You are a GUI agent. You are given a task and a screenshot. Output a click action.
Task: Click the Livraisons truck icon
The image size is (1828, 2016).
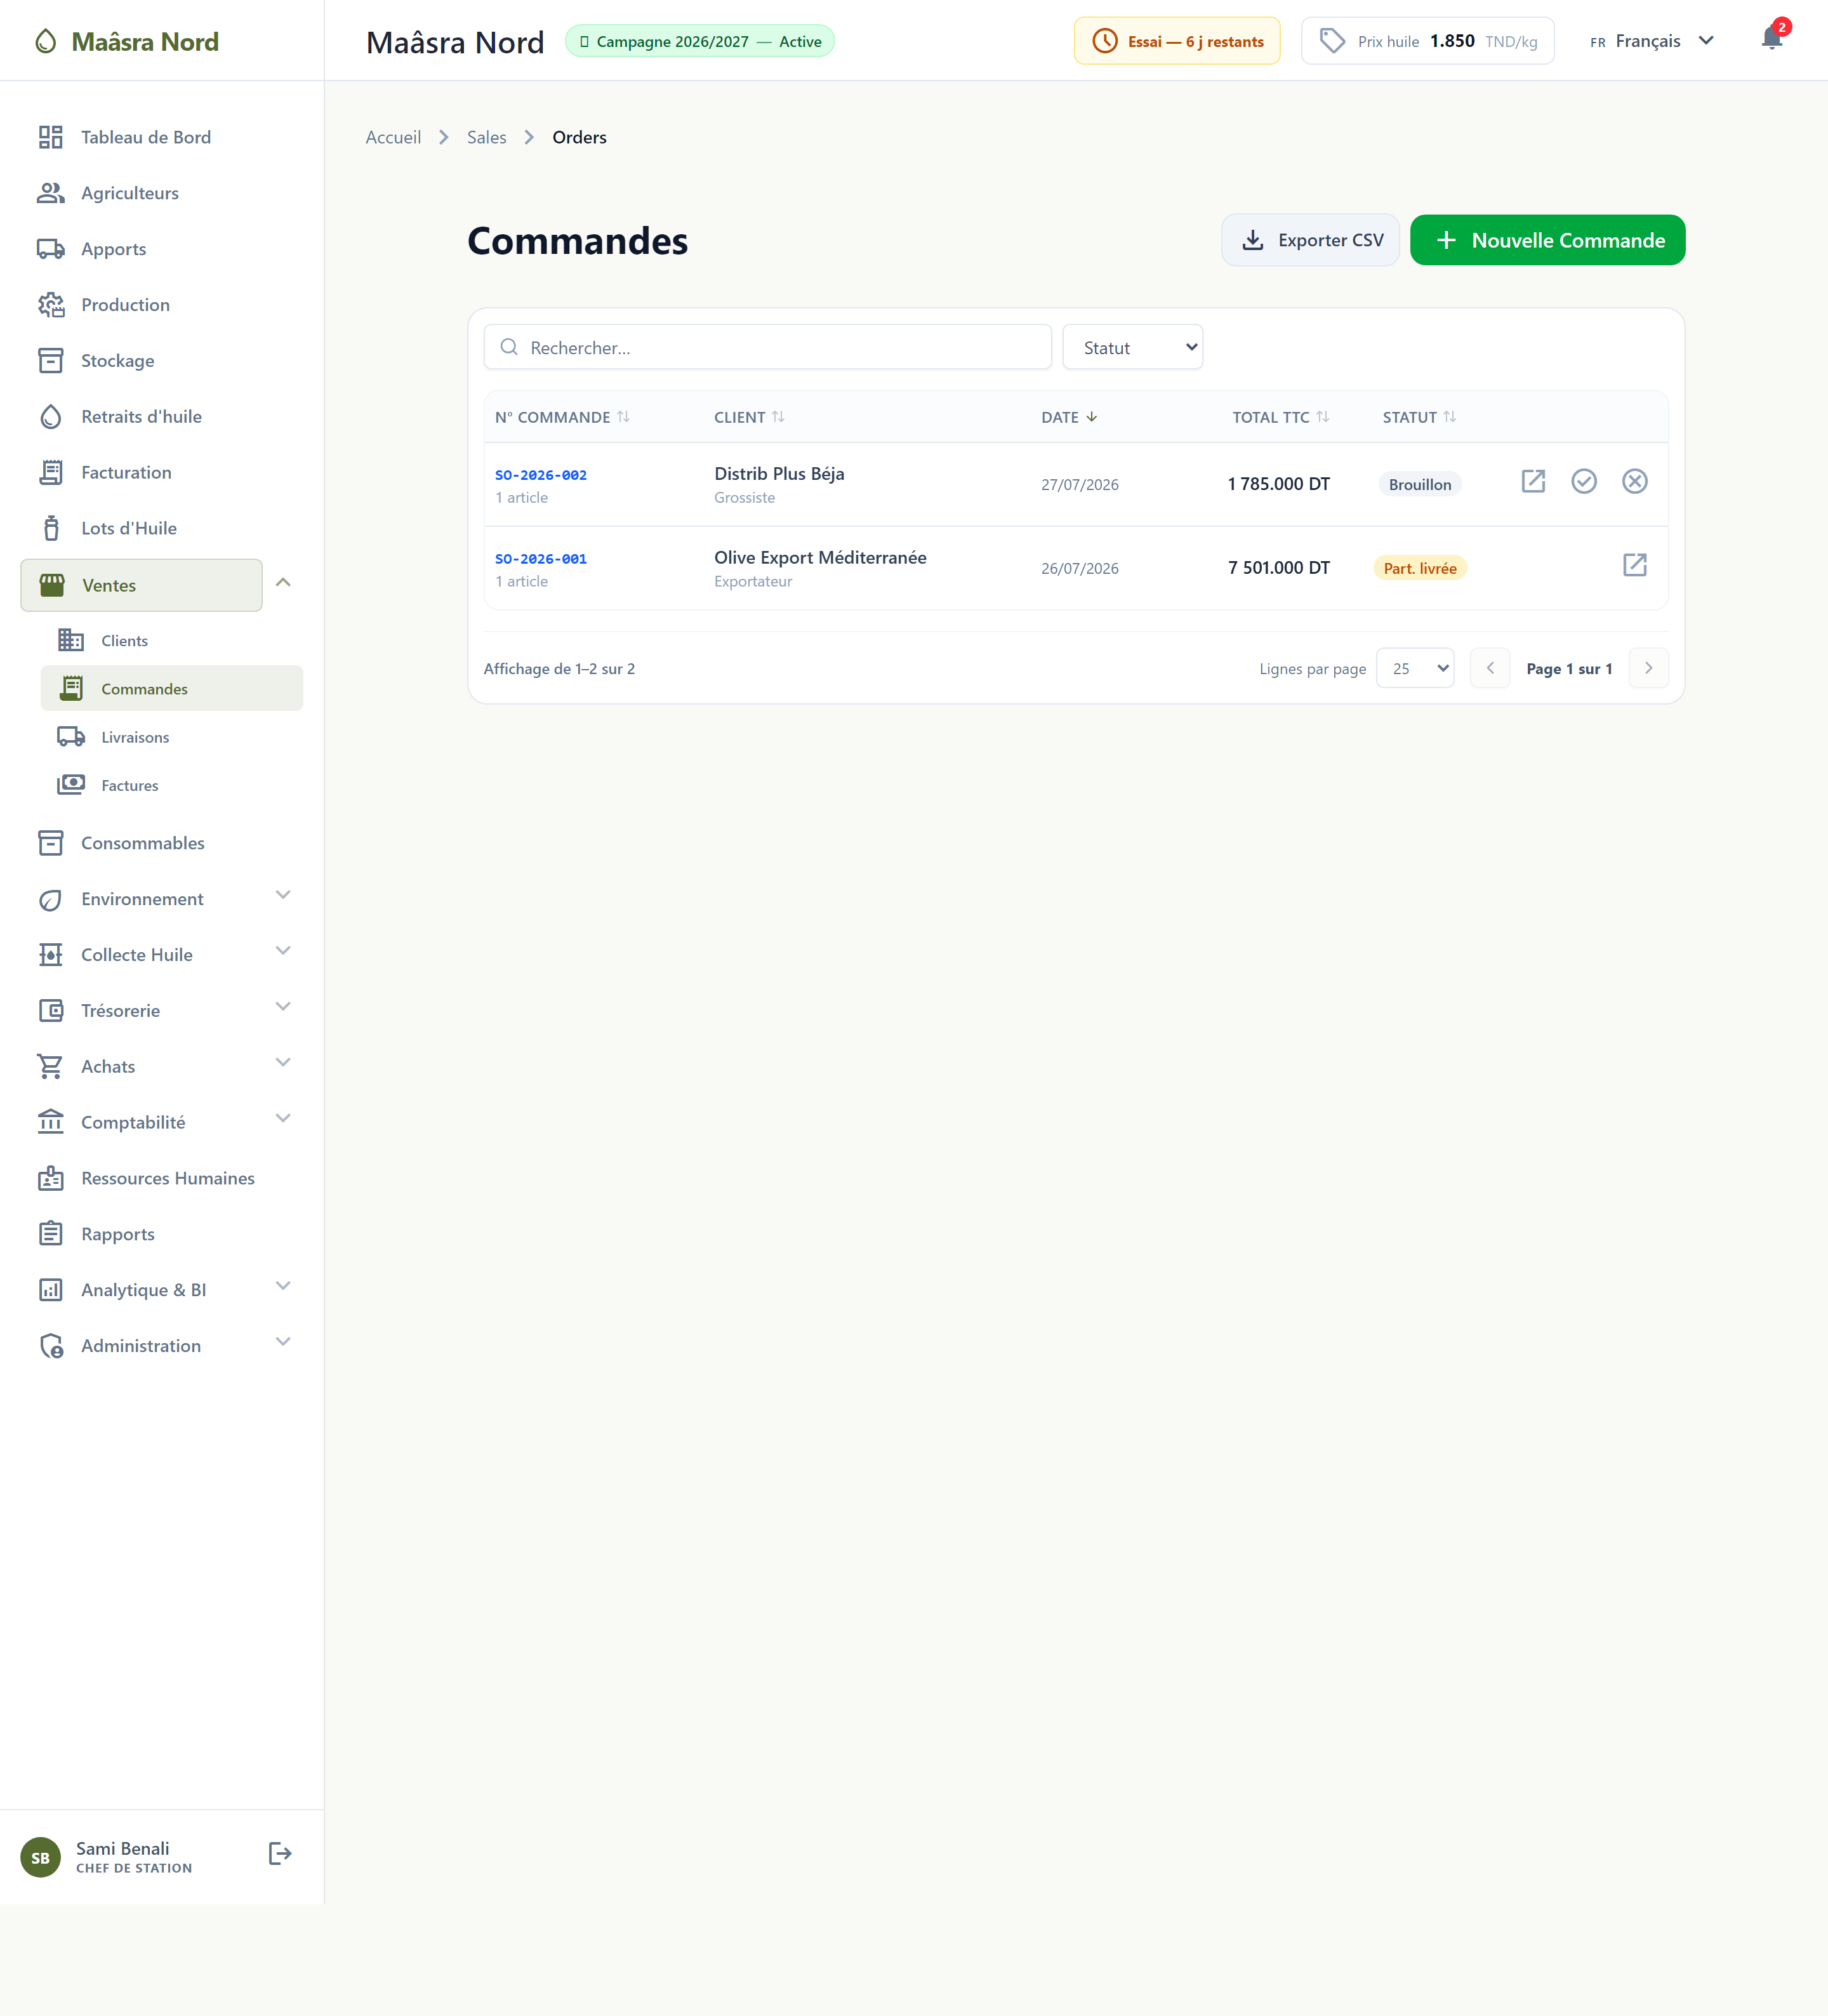coord(71,737)
